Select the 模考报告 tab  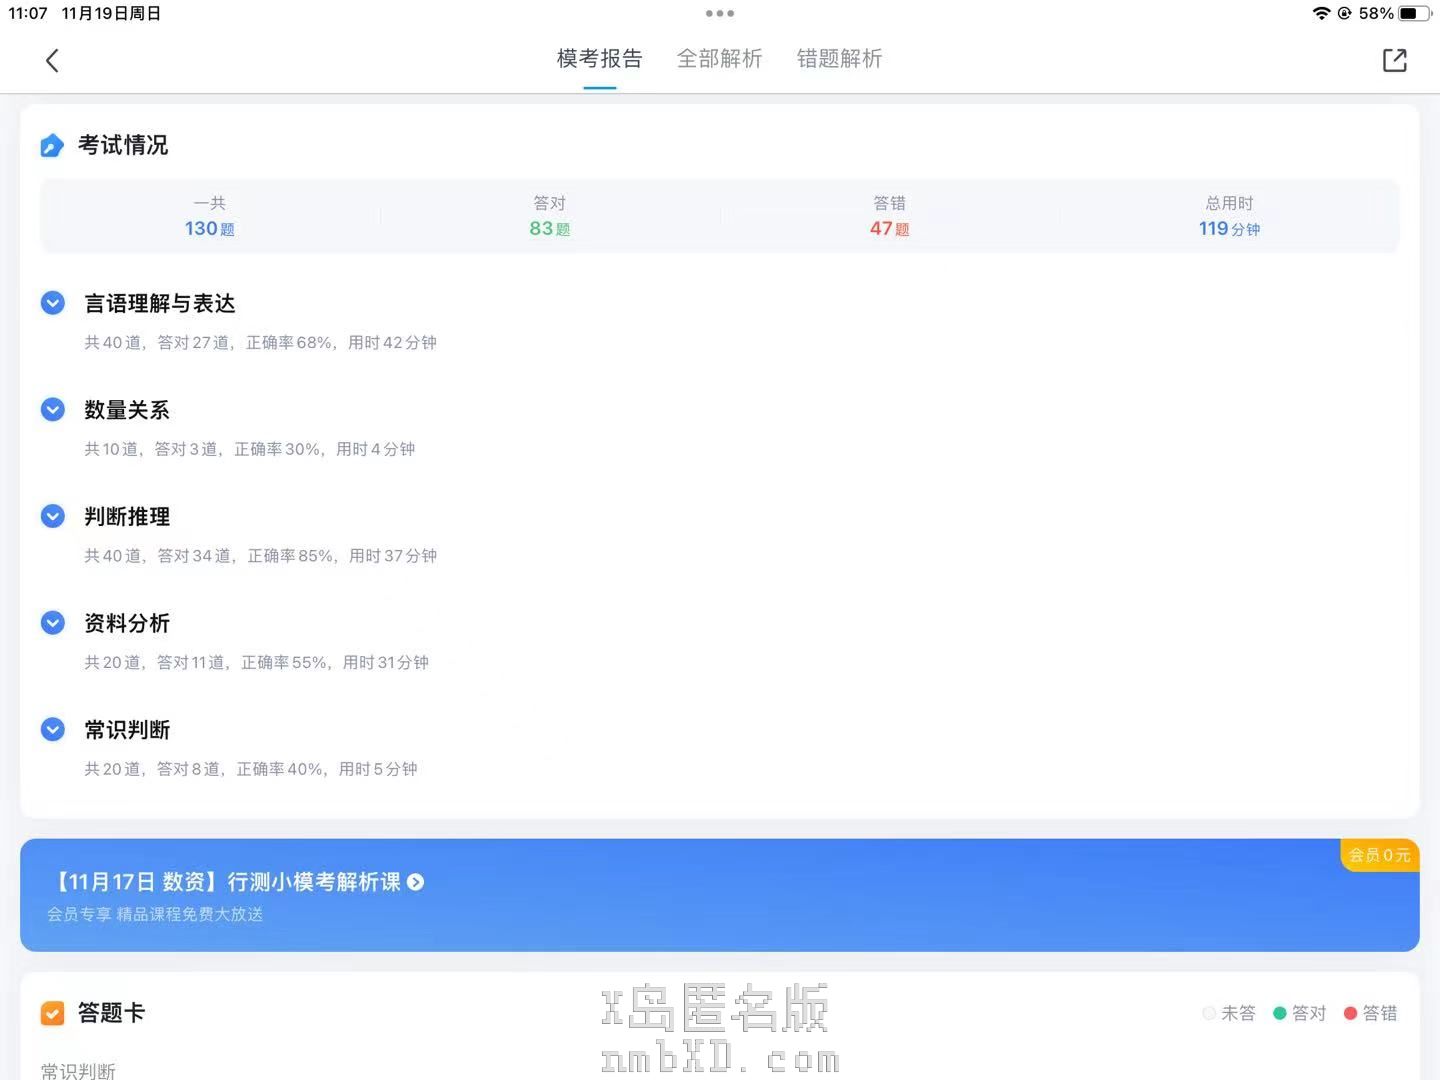tap(599, 59)
